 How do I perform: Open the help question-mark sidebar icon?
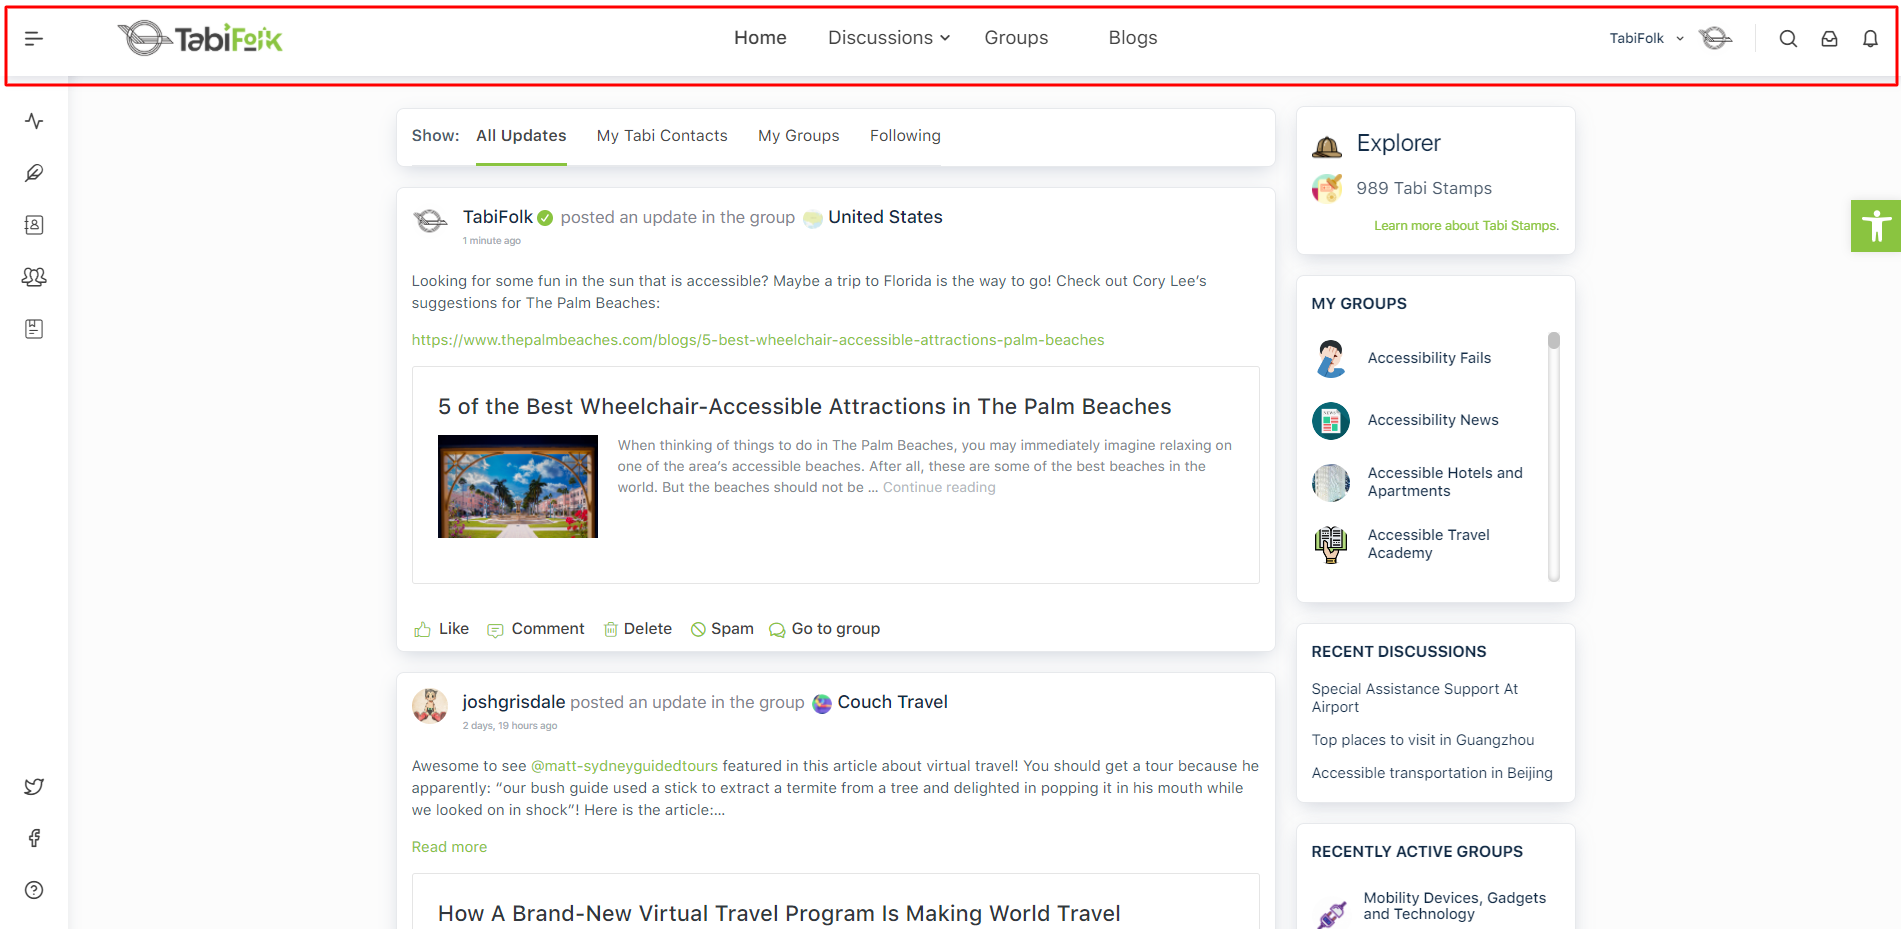[x=34, y=890]
